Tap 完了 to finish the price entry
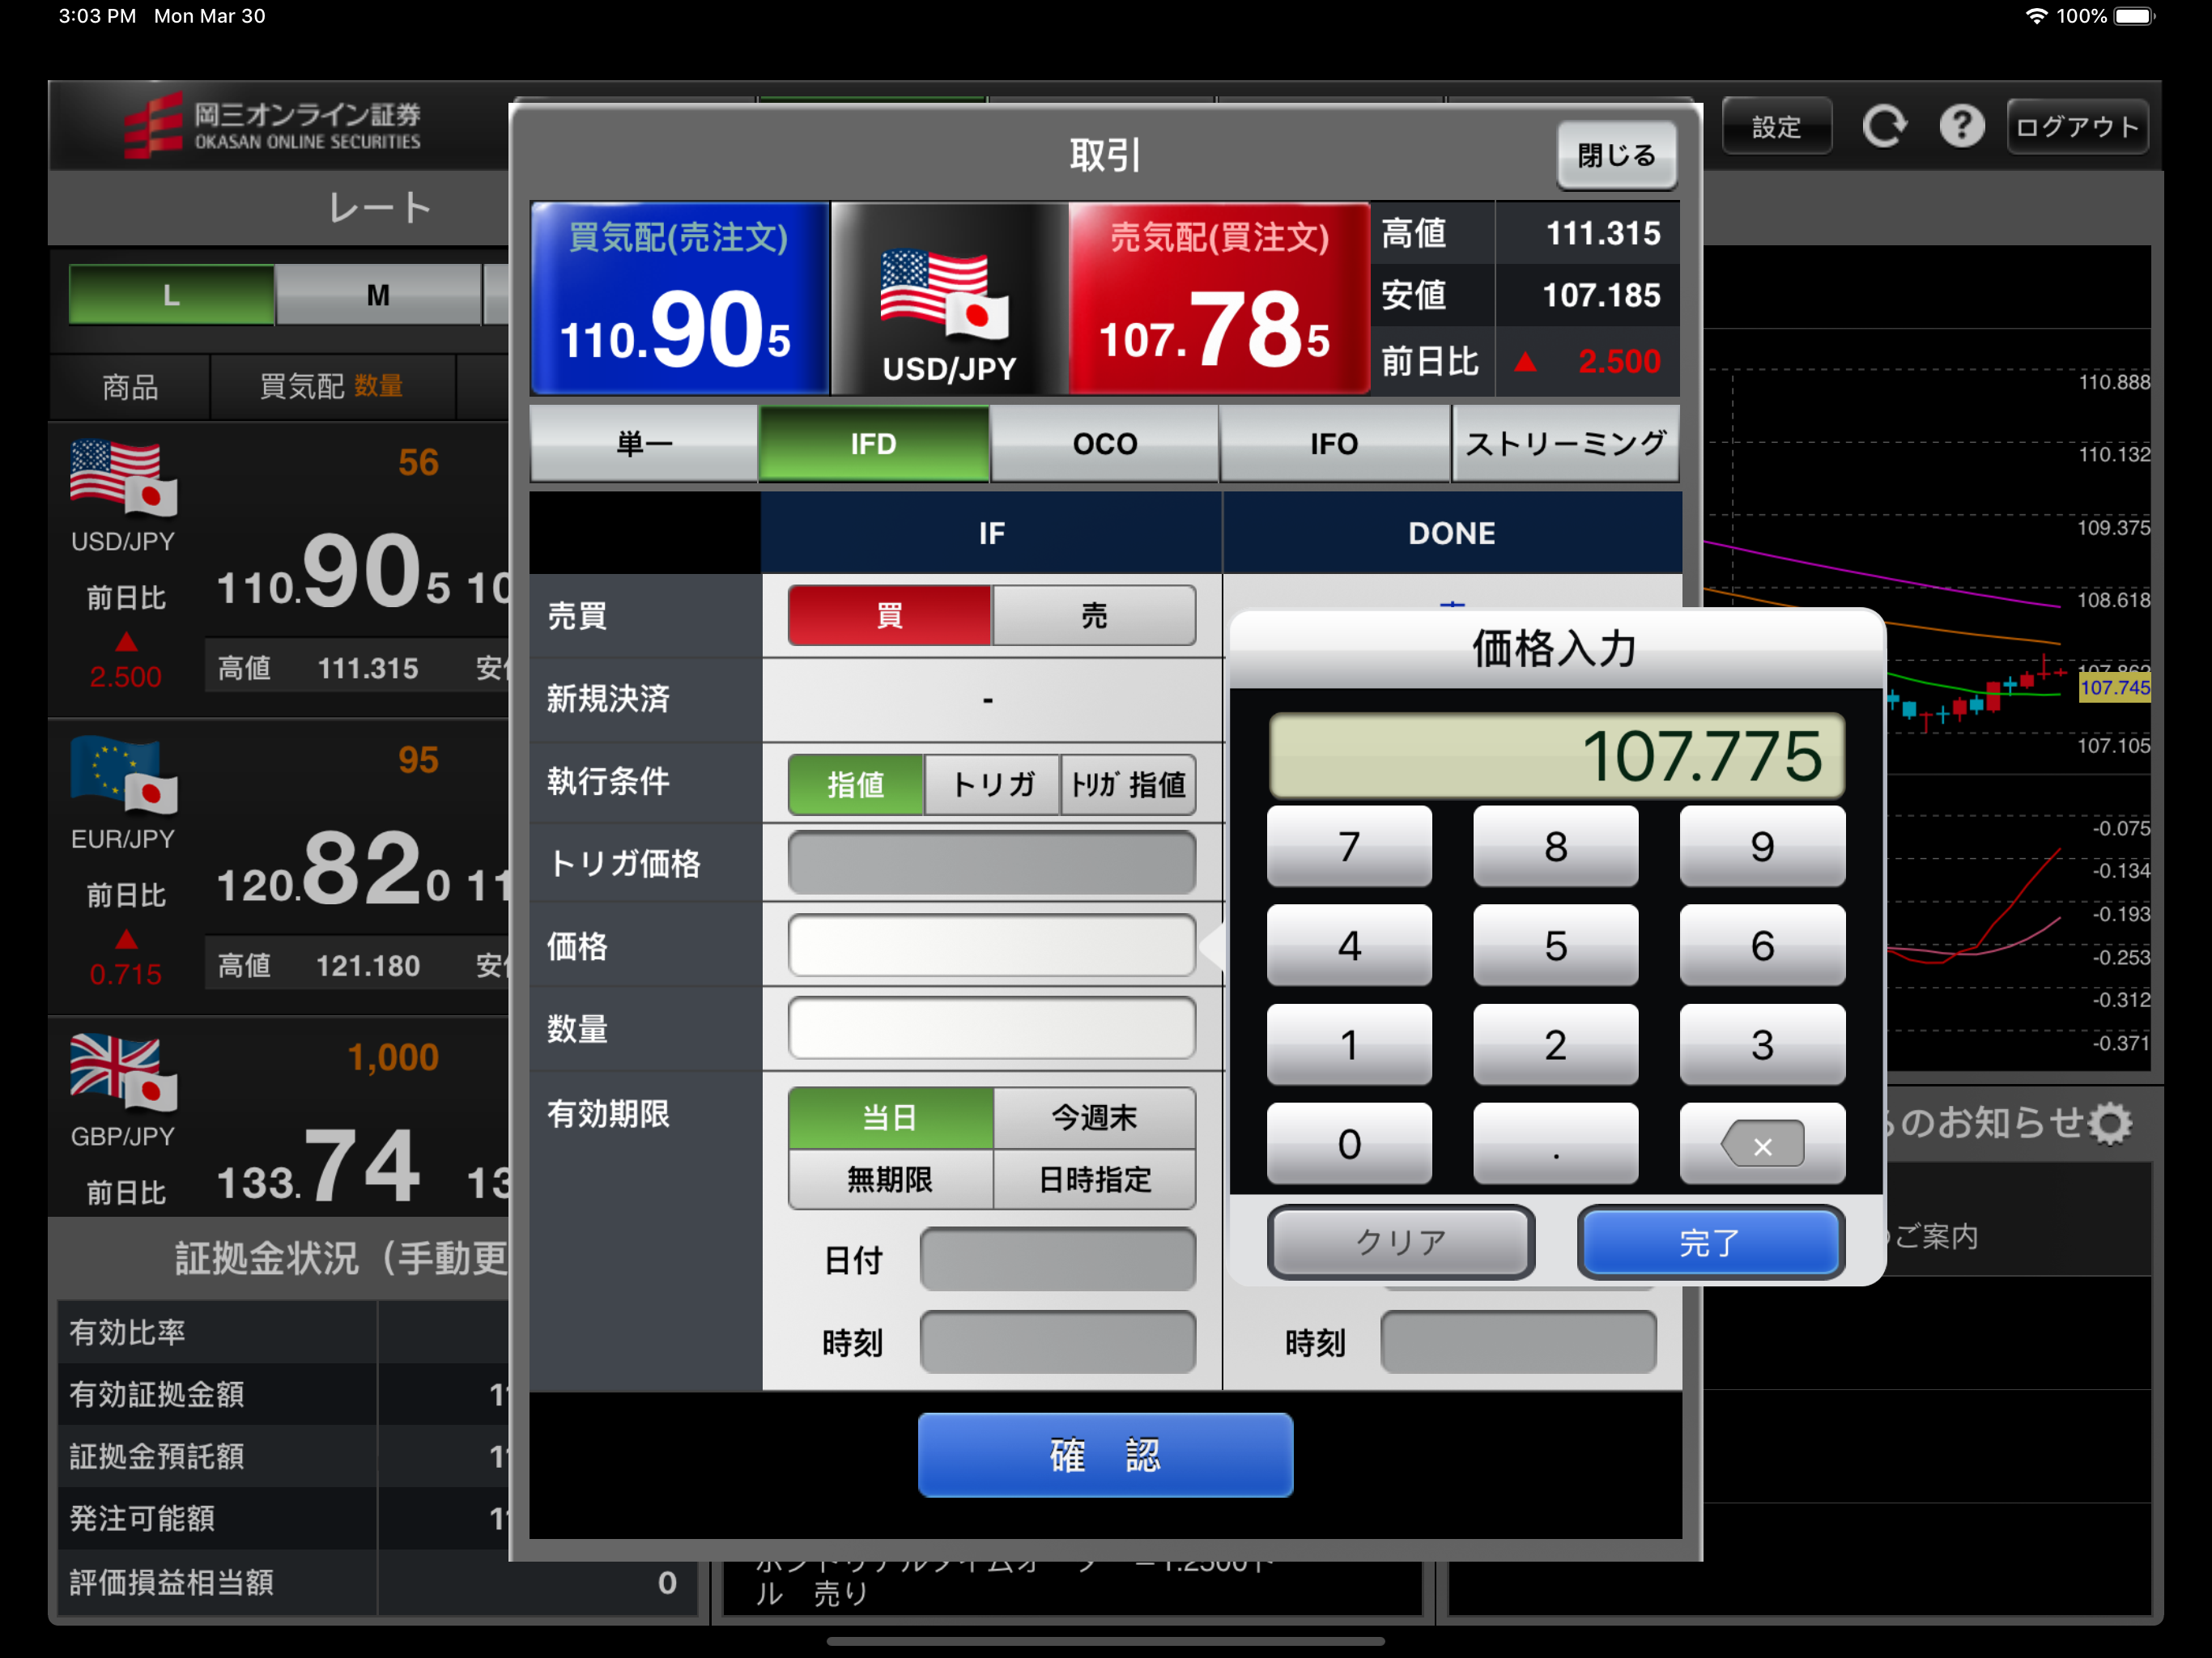This screenshot has width=2212, height=1658. pyautogui.click(x=1710, y=1243)
